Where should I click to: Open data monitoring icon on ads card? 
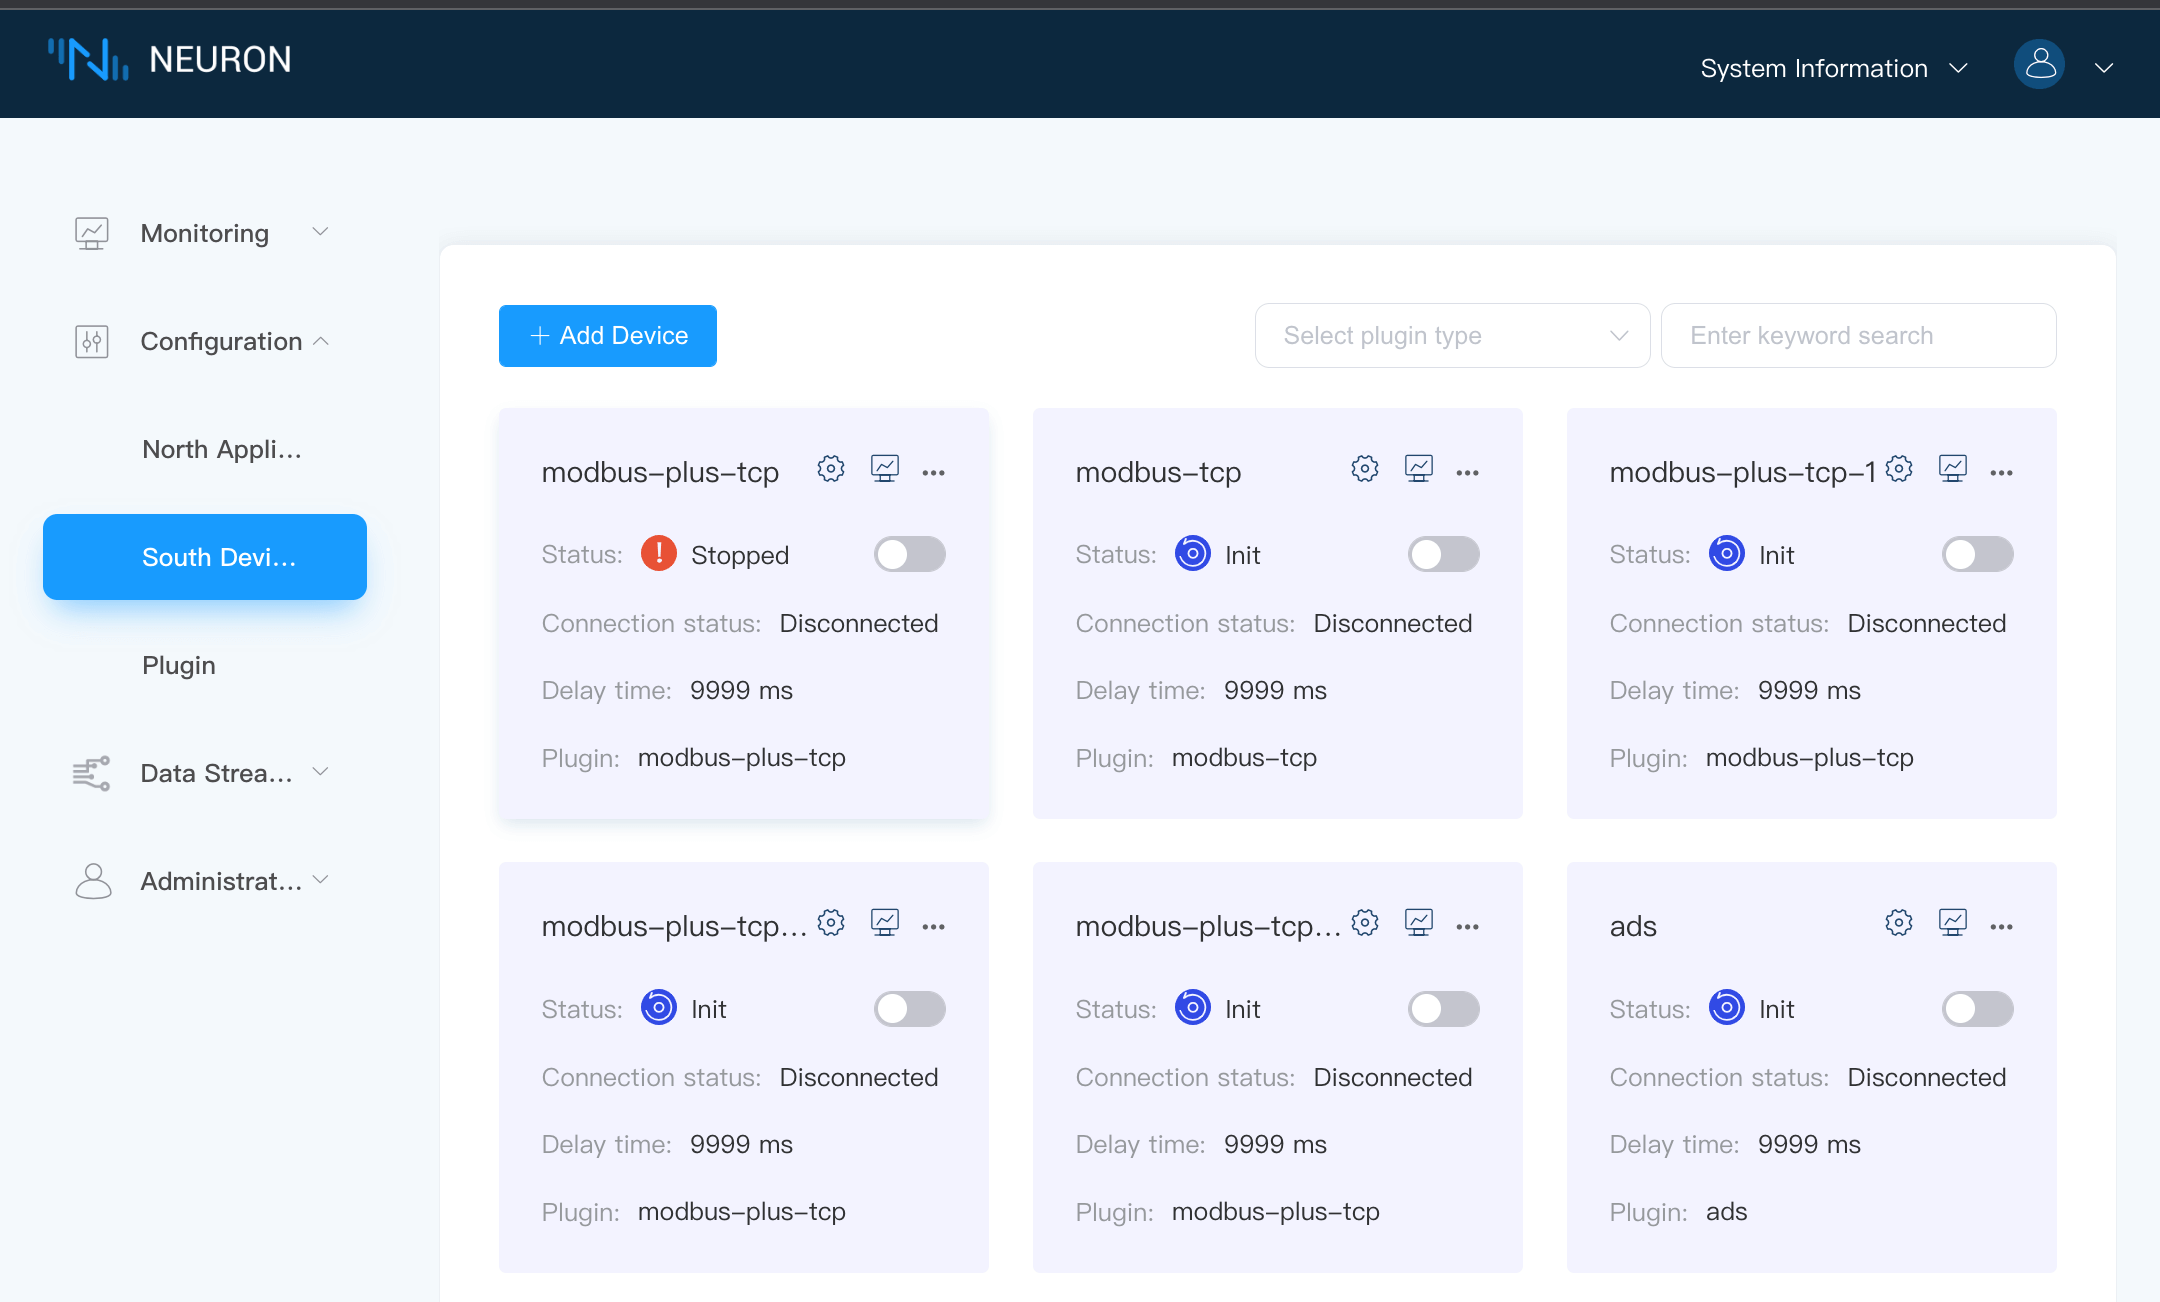pyautogui.click(x=1952, y=923)
